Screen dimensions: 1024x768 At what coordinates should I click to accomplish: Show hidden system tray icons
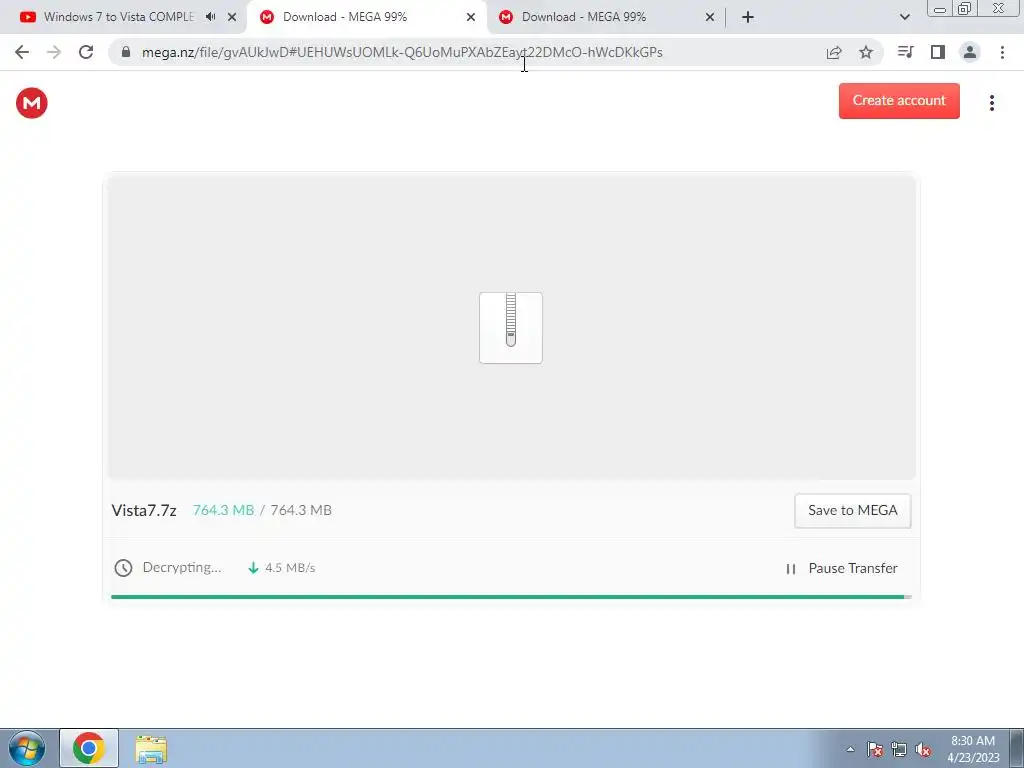pyautogui.click(x=850, y=749)
